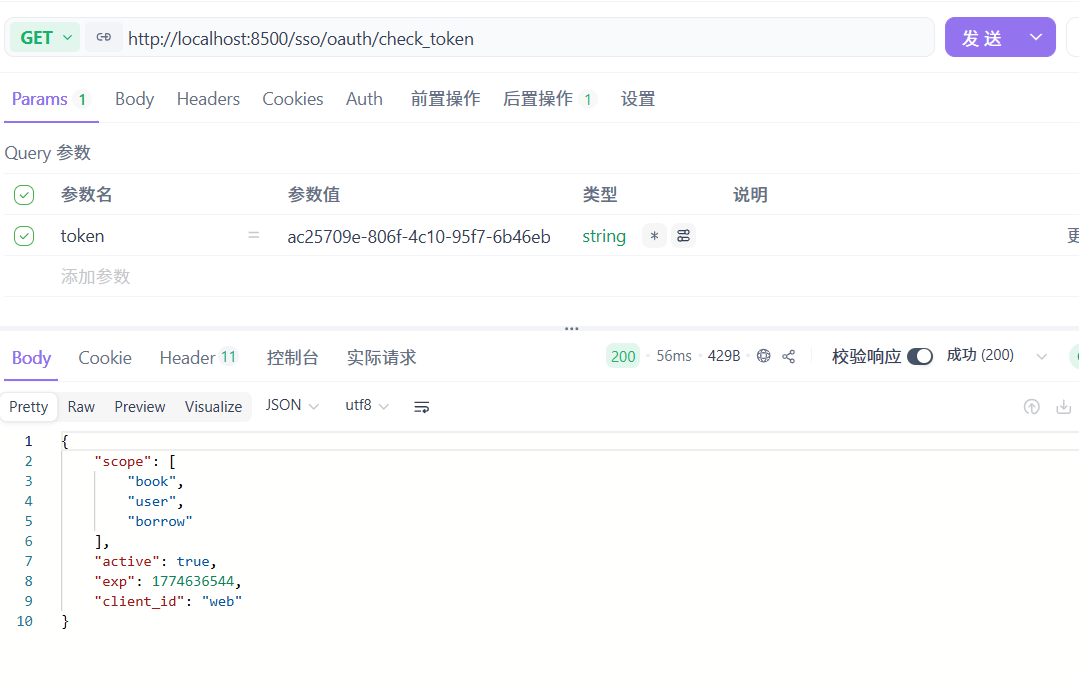Screen dimensions: 1079x678
Task: Click the link icon beside the URL
Action: [x=104, y=37]
